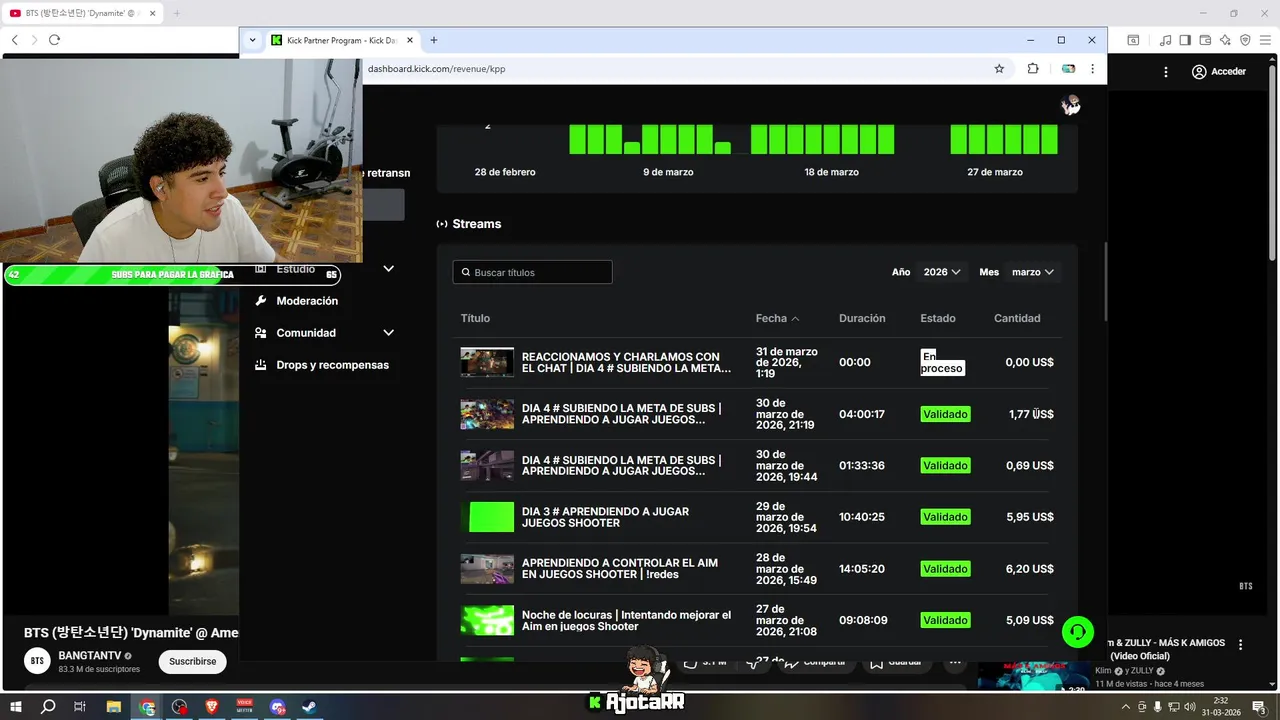1280x720 pixels.
Task: Open the DIA 3 # APRENDIENDO stream thumbnail
Action: pos(487,517)
